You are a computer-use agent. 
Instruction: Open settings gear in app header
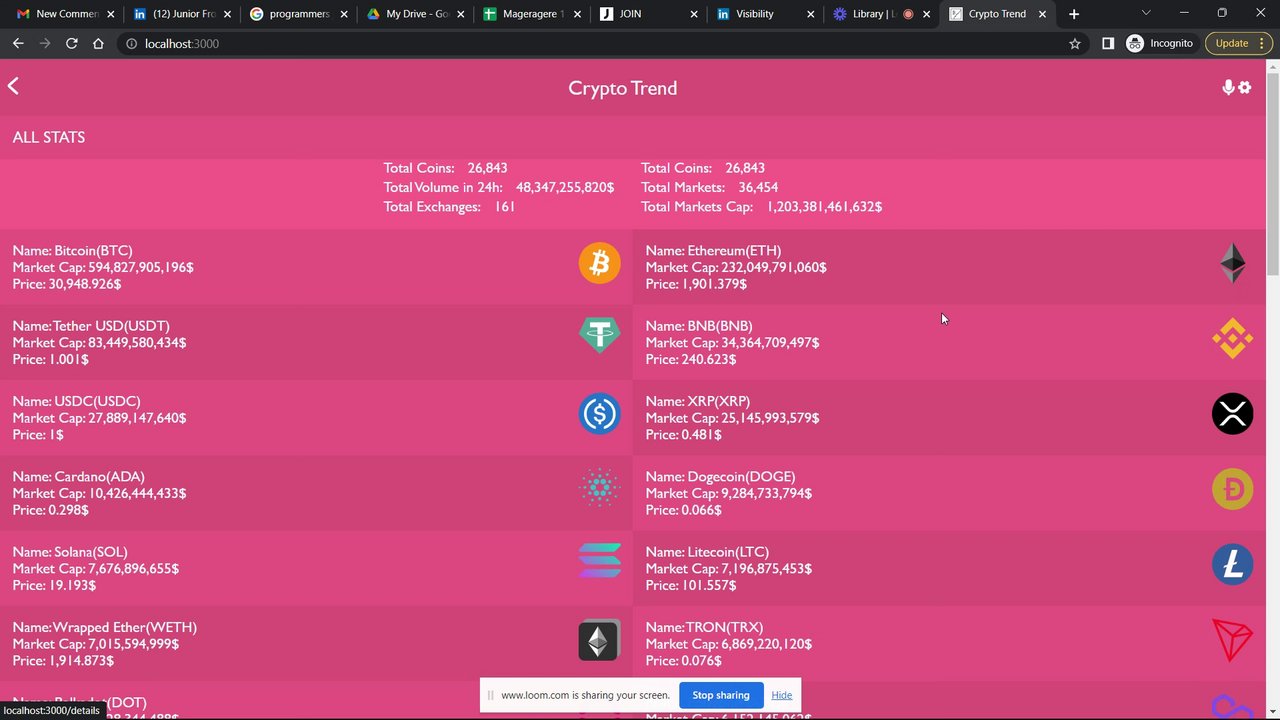pos(1245,87)
